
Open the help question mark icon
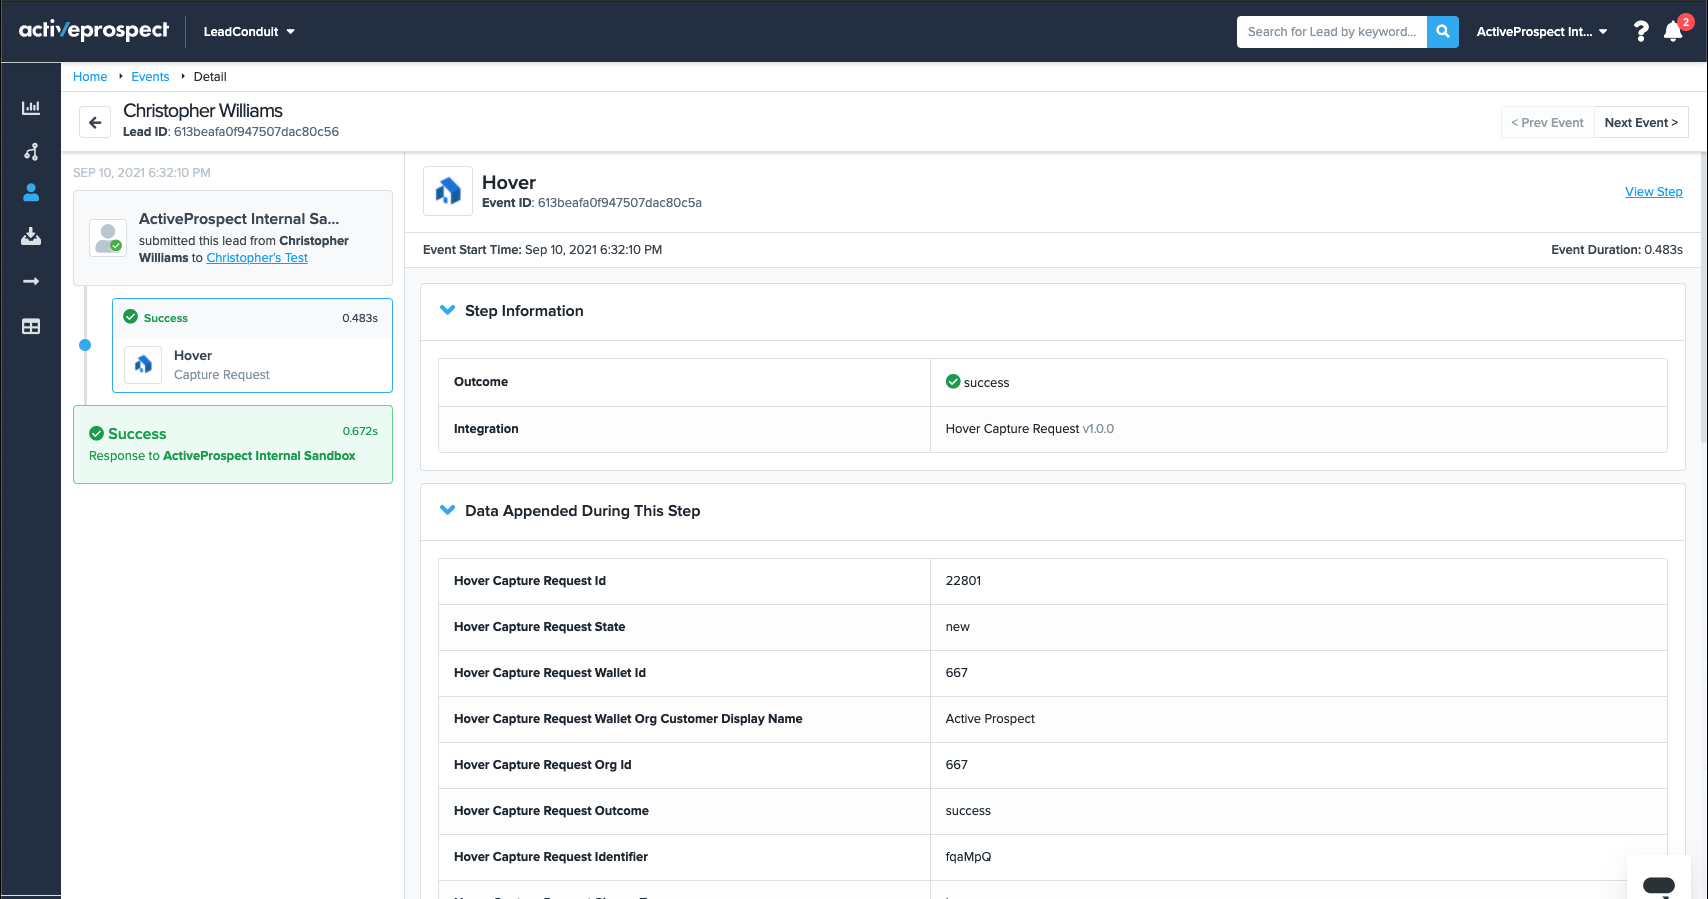pos(1640,32)
